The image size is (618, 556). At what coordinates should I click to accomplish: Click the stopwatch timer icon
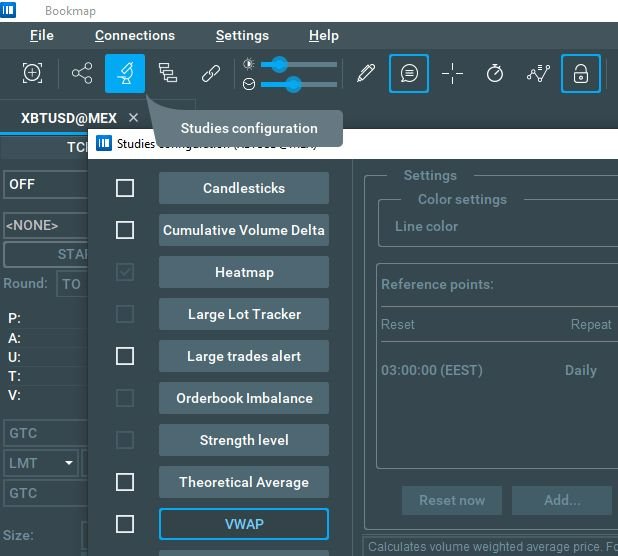click(x=495, y=73)
